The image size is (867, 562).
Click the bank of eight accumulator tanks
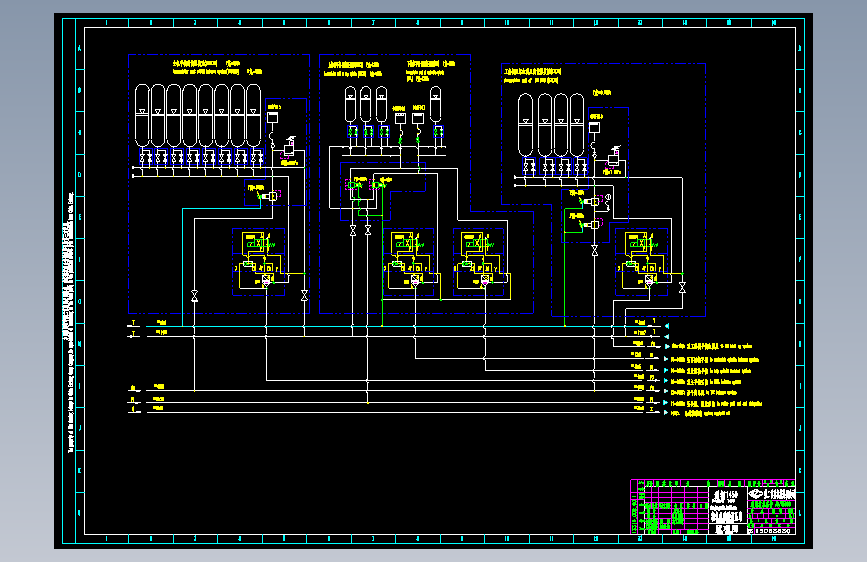pyautogui.click(x=198, y=116)
